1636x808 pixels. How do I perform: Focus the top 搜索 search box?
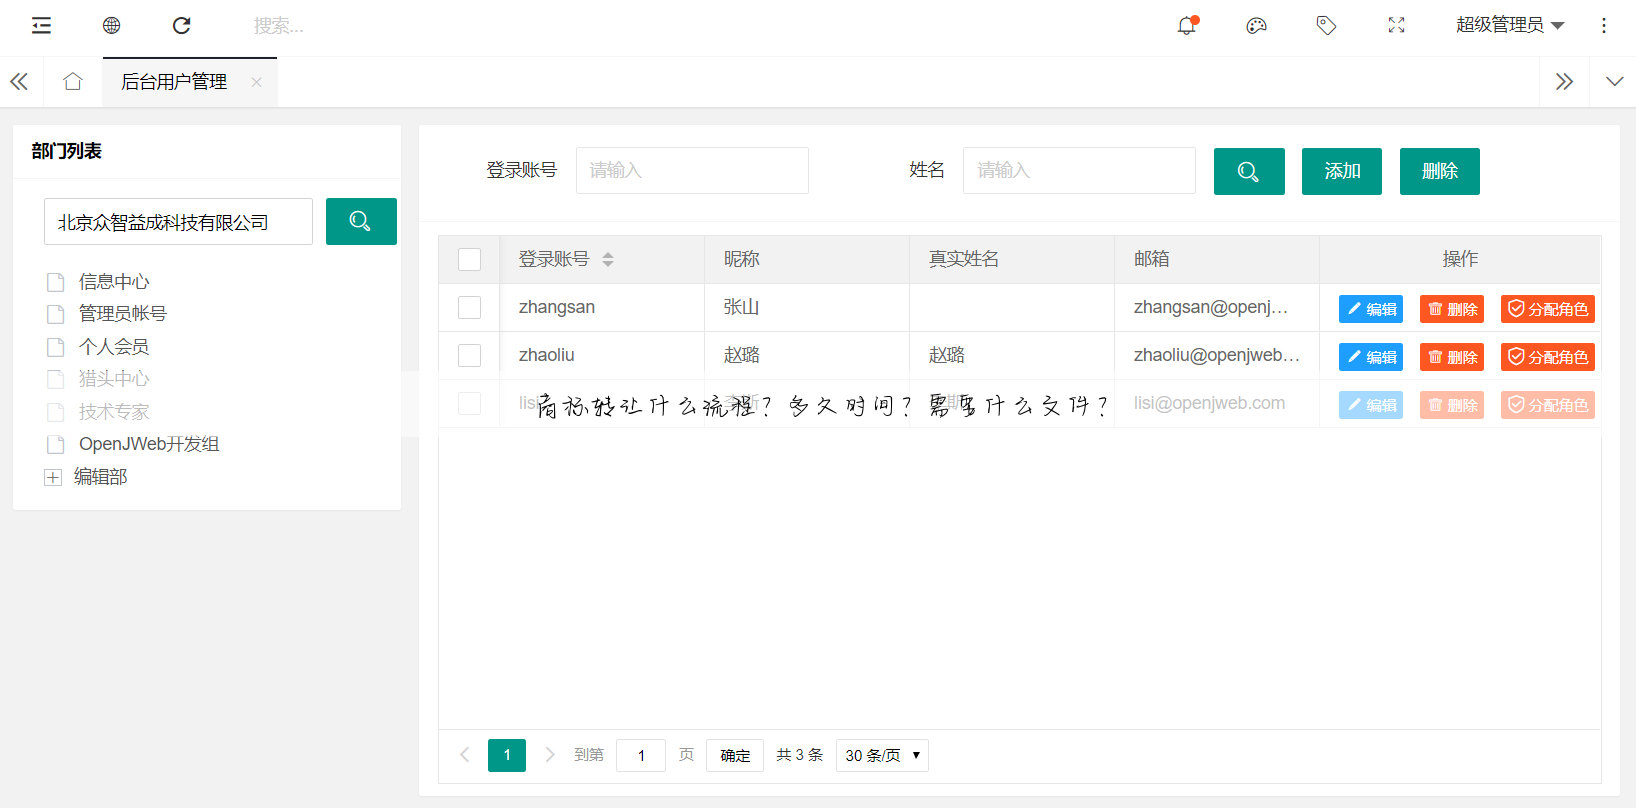coord(279,26)
